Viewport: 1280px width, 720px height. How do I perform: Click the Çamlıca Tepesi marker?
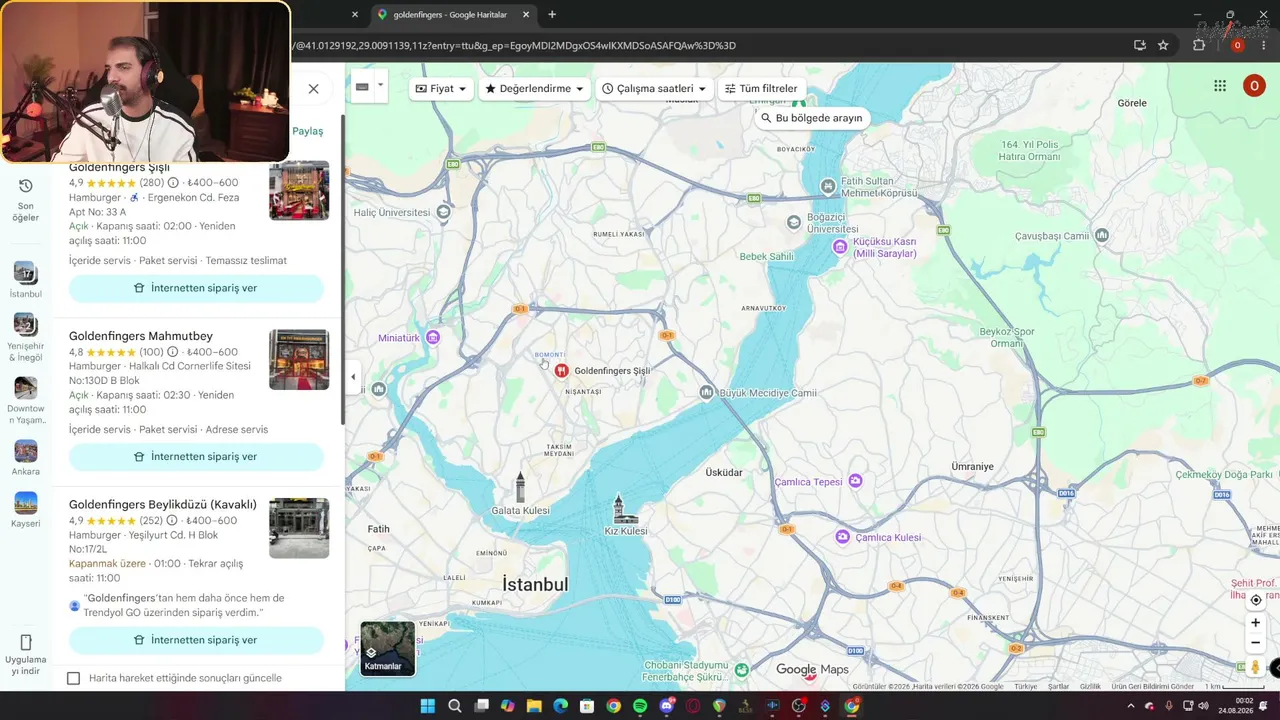(855, 481)
